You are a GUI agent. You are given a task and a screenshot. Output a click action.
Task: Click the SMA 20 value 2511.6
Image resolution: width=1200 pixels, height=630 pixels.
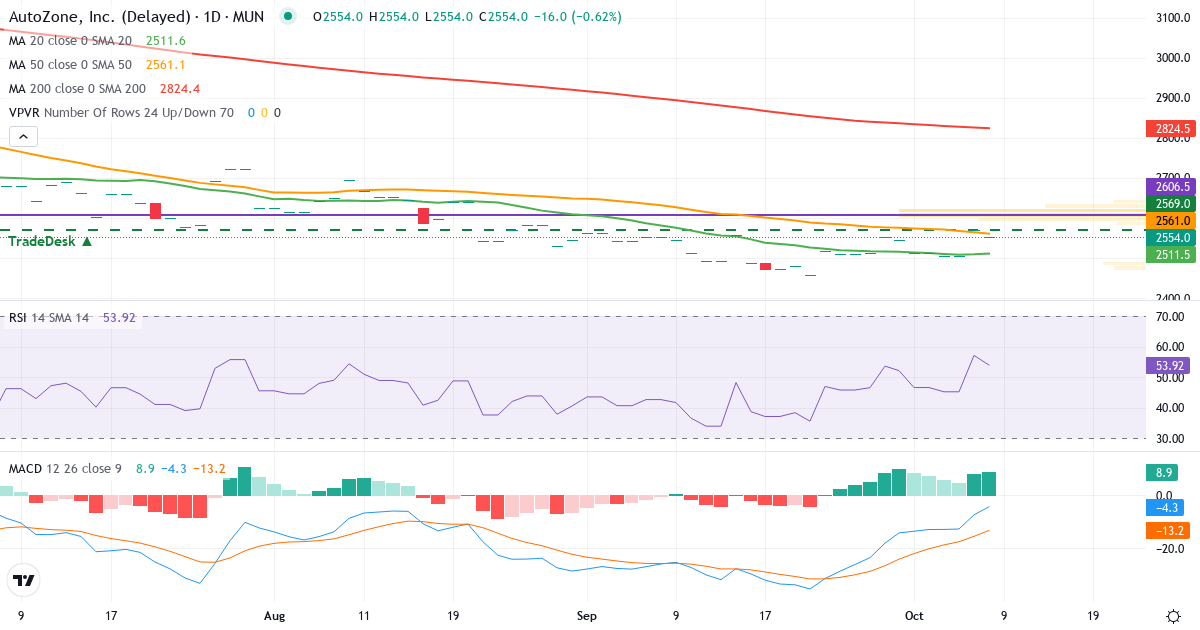[x=166, y=41]
